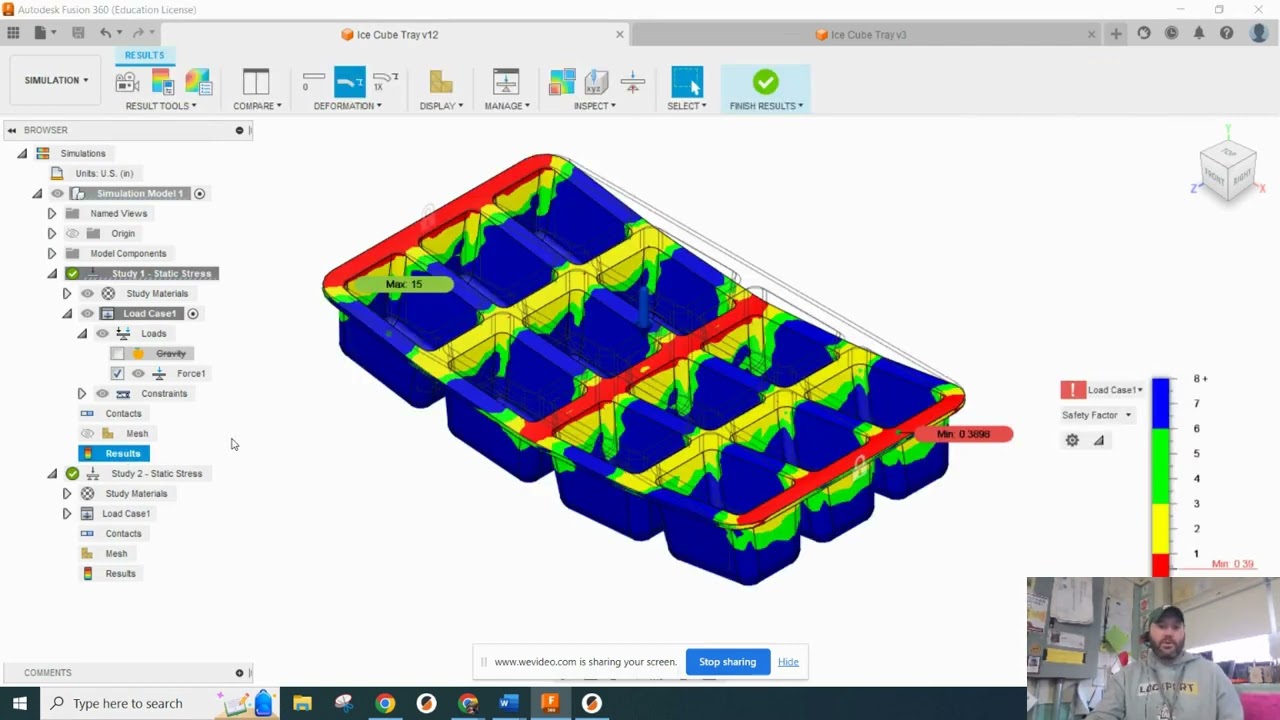Open the extensions icon in the top bar
The width and height of the screenshot is (1280, 720).
tap(1144, 33)
